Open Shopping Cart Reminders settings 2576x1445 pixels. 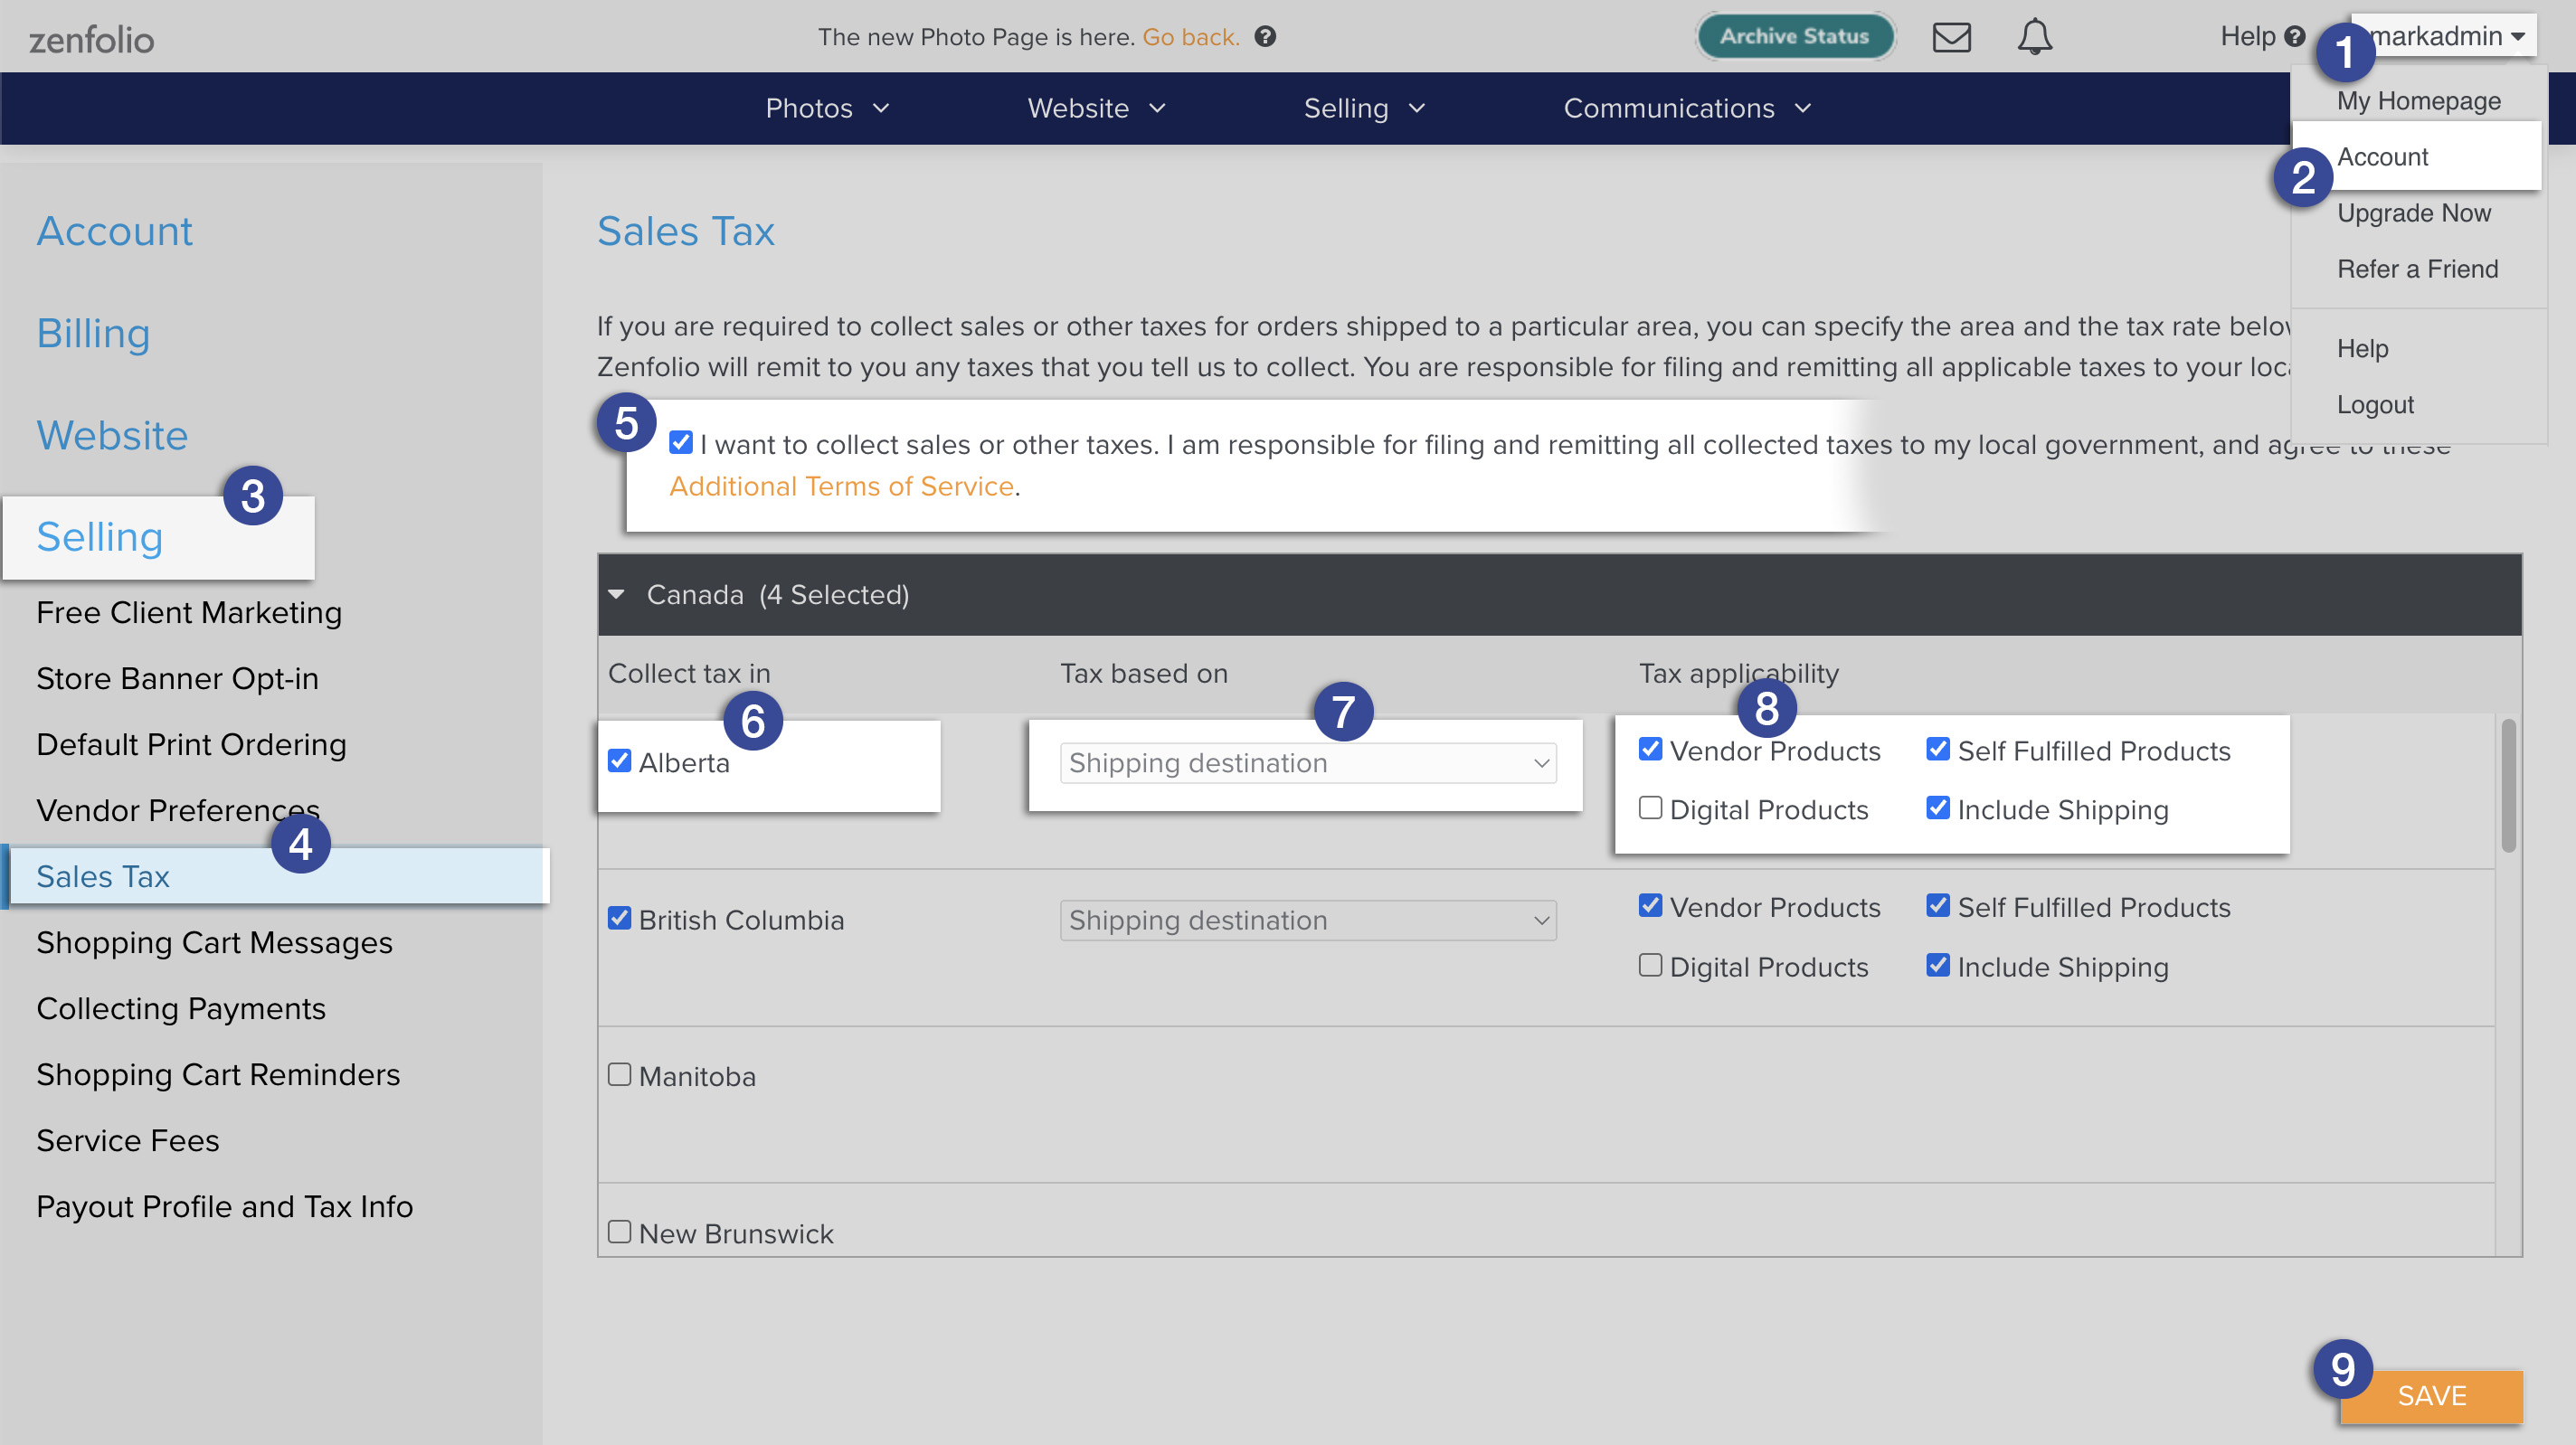(218, 1074)
